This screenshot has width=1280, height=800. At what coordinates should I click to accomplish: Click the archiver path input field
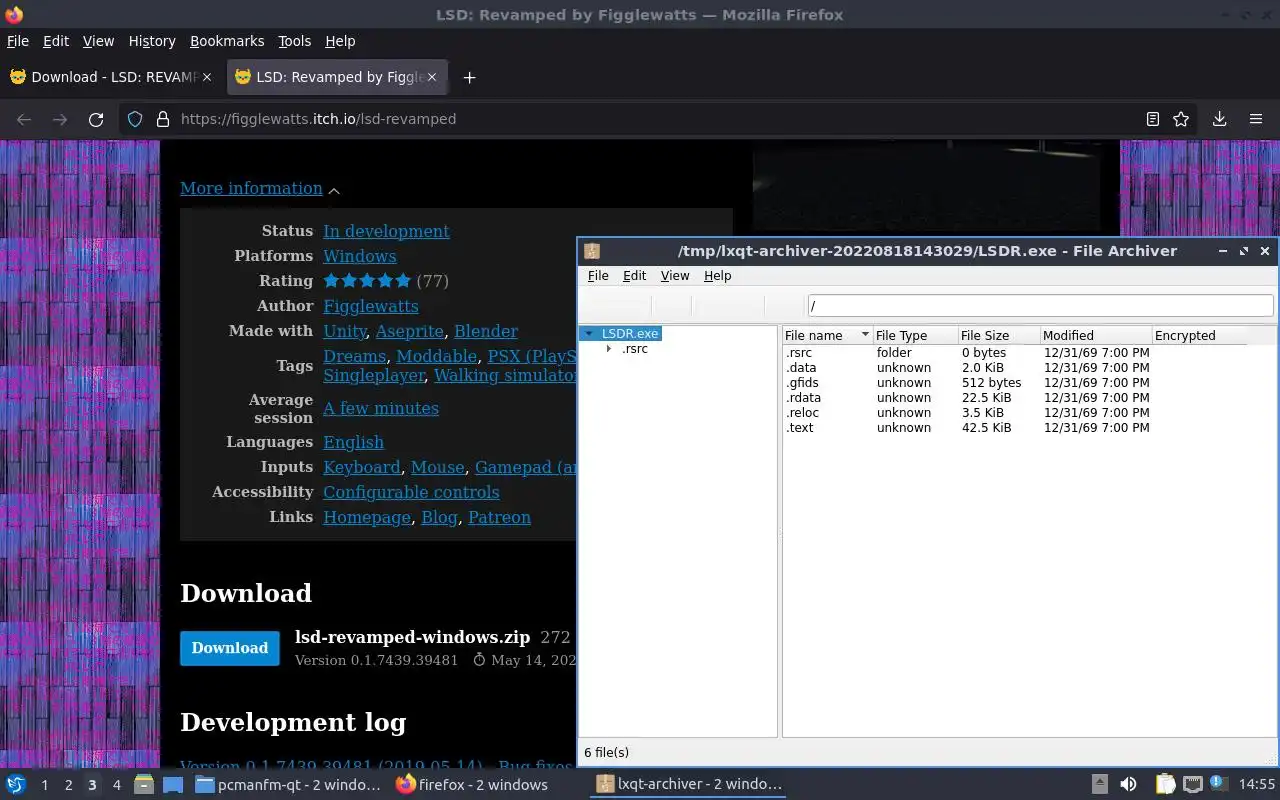click(1039, 306)
